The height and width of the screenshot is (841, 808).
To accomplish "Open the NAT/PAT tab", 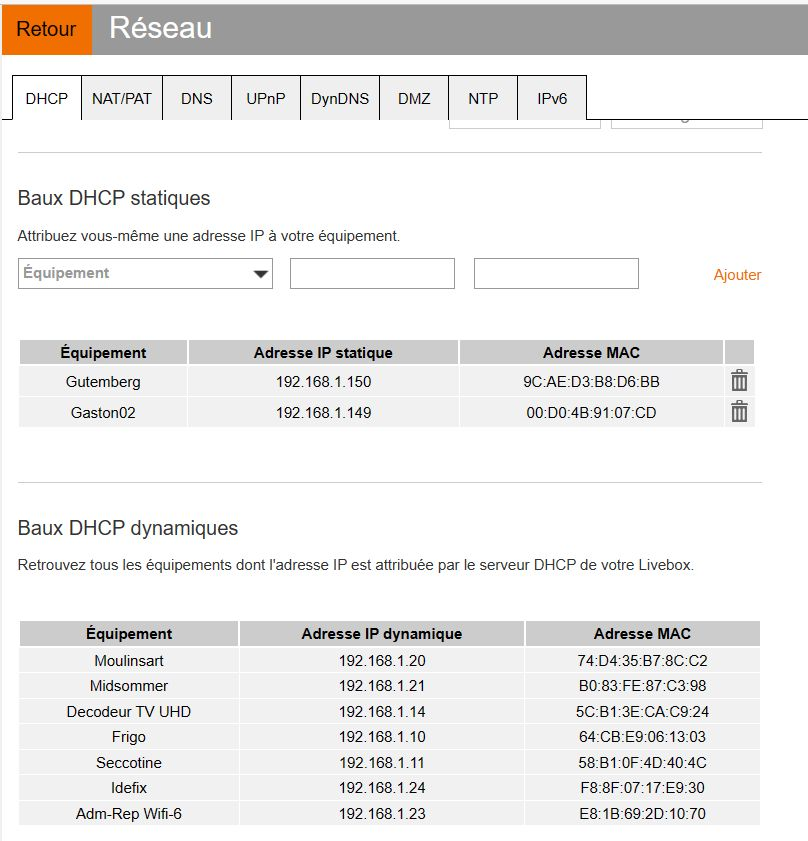I will (122, 99).
